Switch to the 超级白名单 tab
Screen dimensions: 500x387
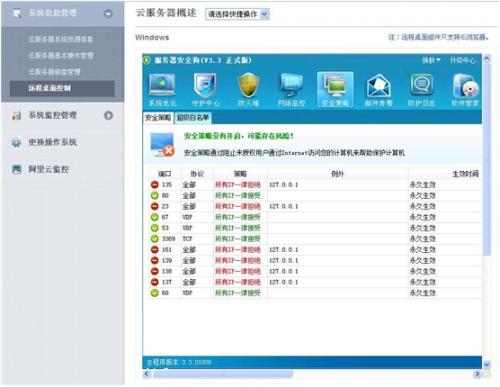click(x=193, y=117)
